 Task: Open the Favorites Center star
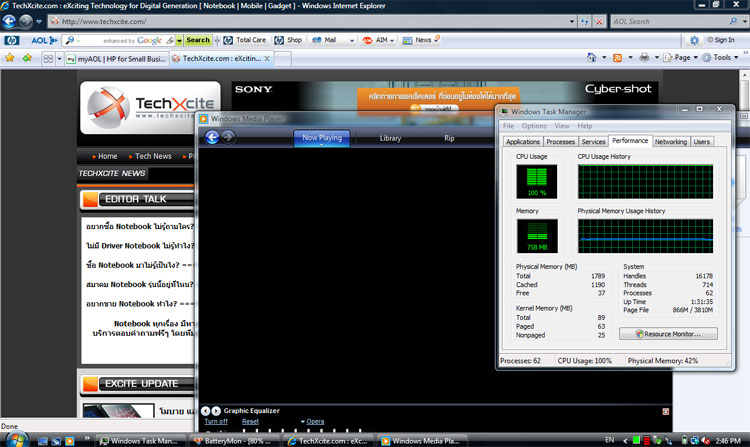(x=10, y=58)
